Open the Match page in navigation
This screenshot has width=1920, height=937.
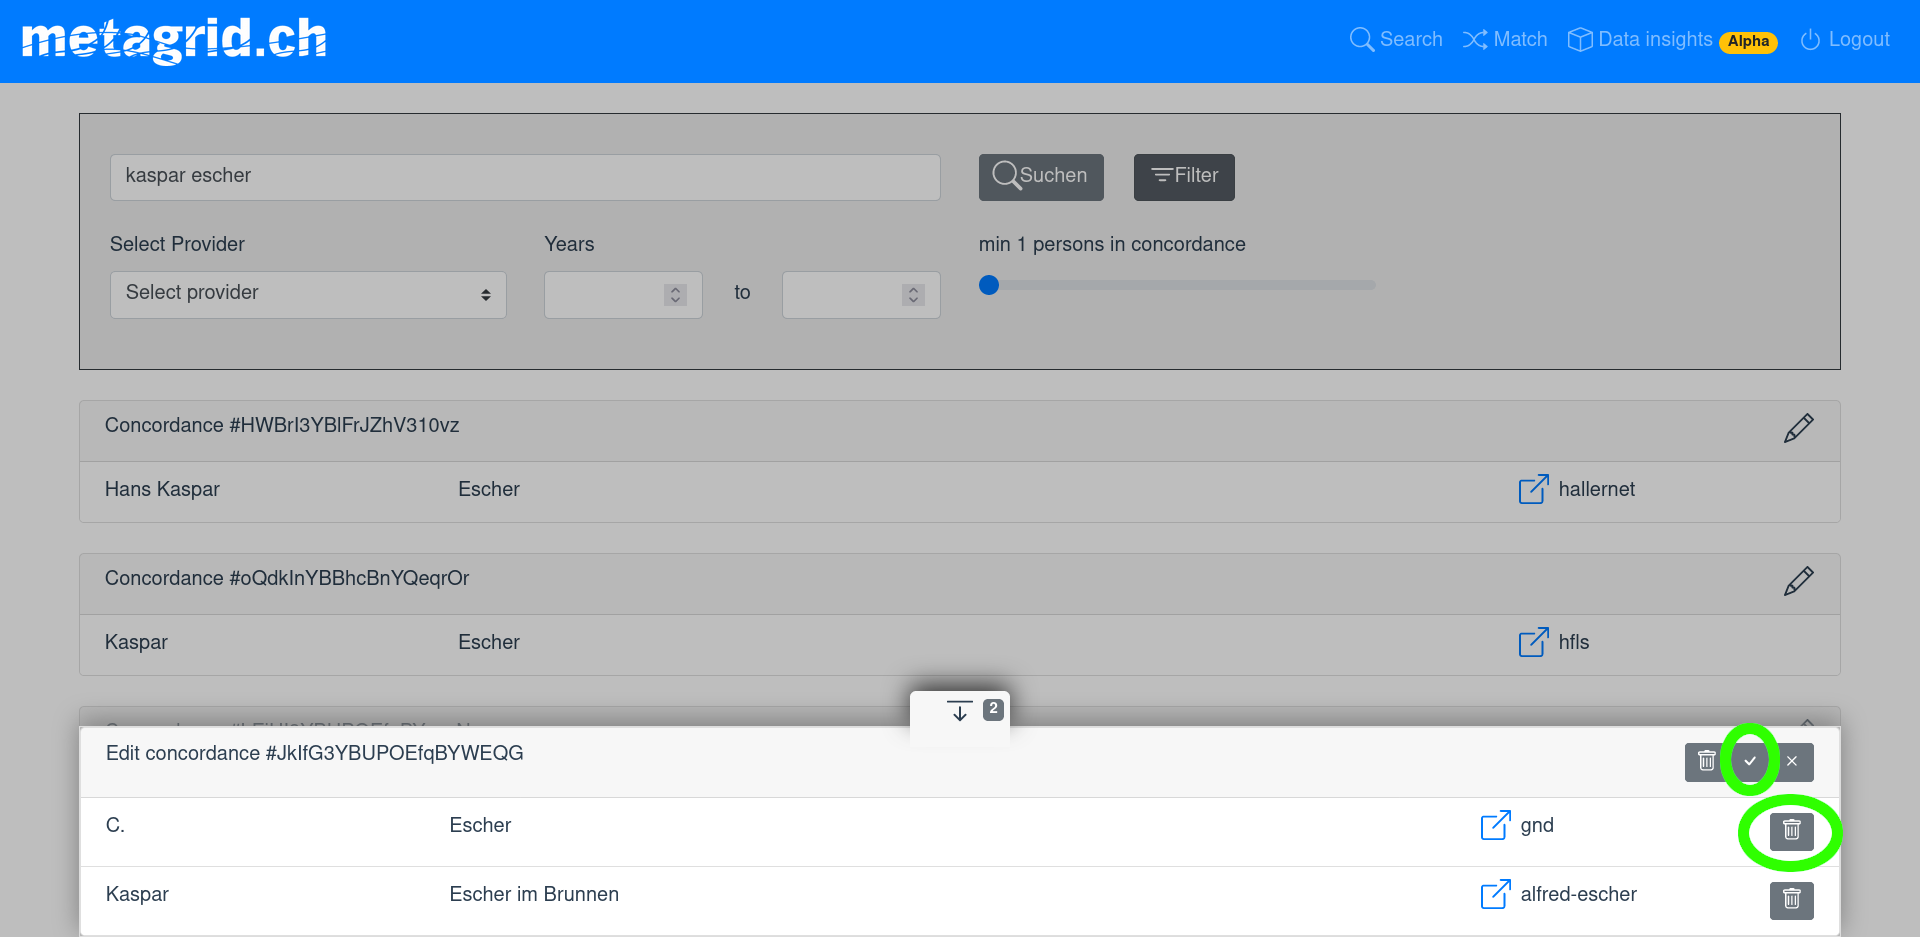1505,40
